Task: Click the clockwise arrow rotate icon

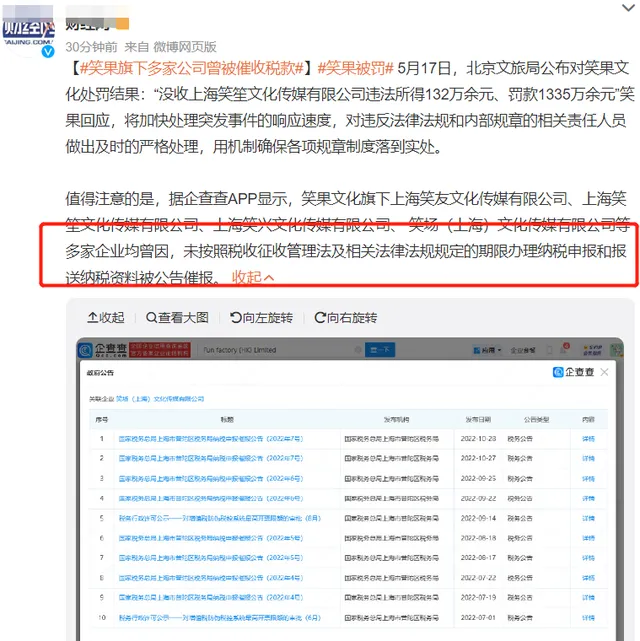Action: [x=320, y=318]
